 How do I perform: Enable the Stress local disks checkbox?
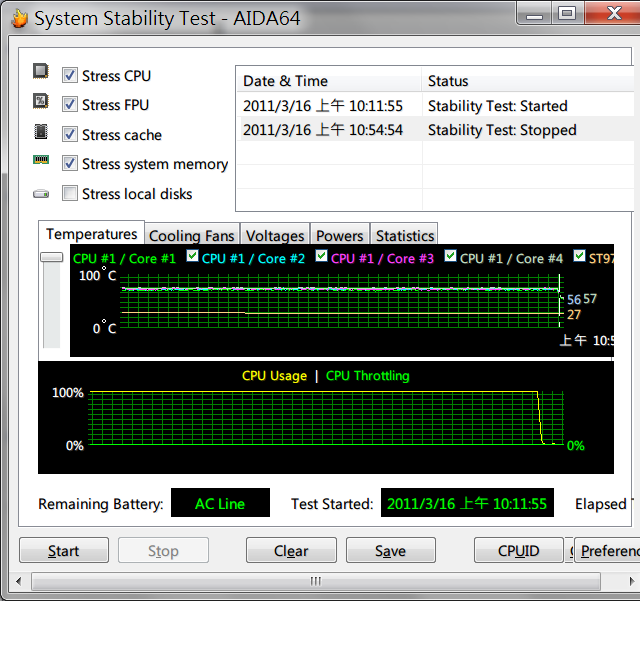pyautogui.click(x=69, y=193)
